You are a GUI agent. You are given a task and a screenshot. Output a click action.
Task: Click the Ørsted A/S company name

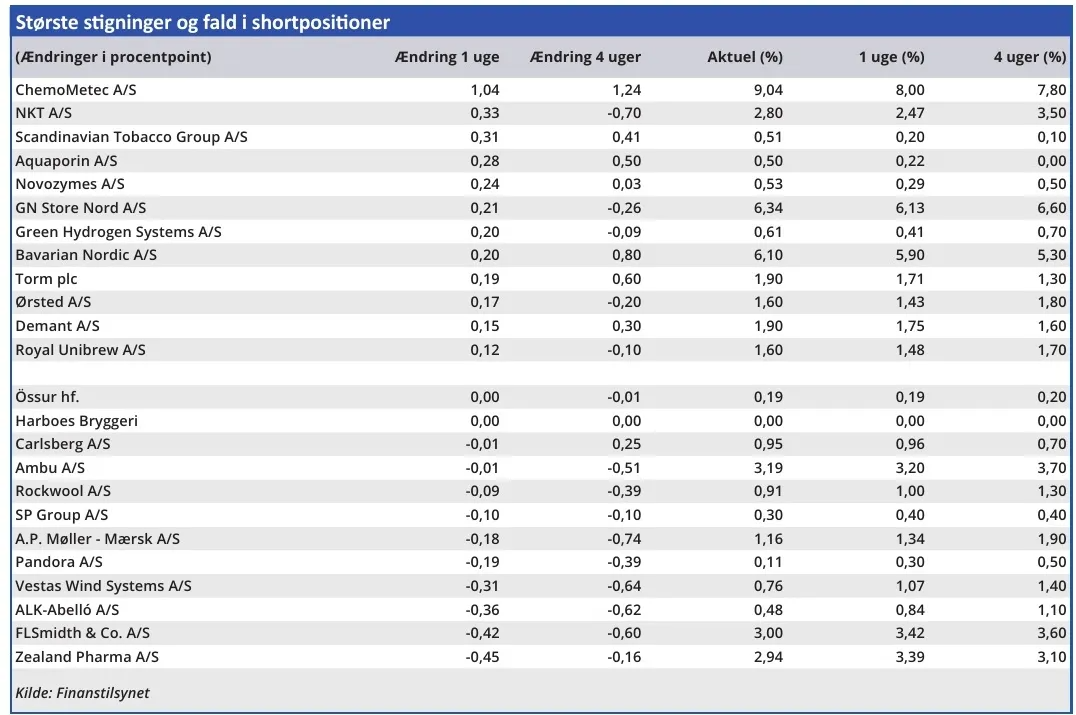pyautogui.click(x=54, y=302)
